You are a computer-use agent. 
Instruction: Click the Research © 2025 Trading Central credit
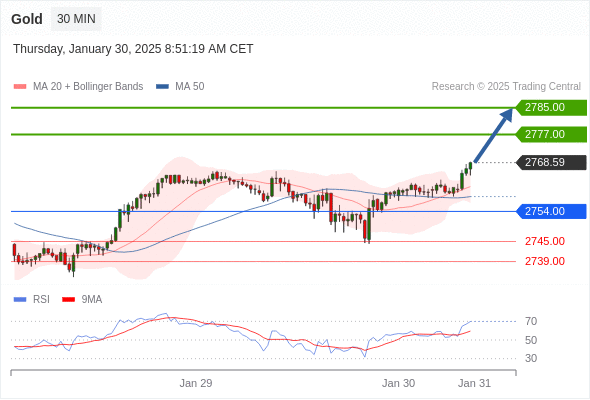pyautogui.click(x=506, y=87)
